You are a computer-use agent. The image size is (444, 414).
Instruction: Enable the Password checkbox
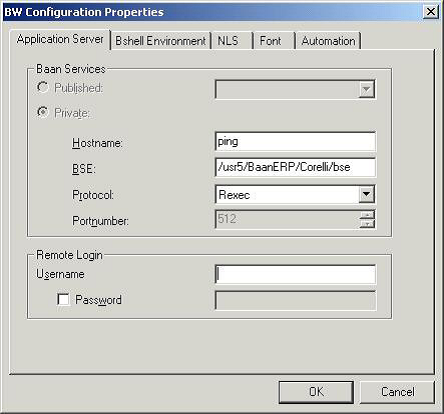pyautogui.click(x=63, y=299)
